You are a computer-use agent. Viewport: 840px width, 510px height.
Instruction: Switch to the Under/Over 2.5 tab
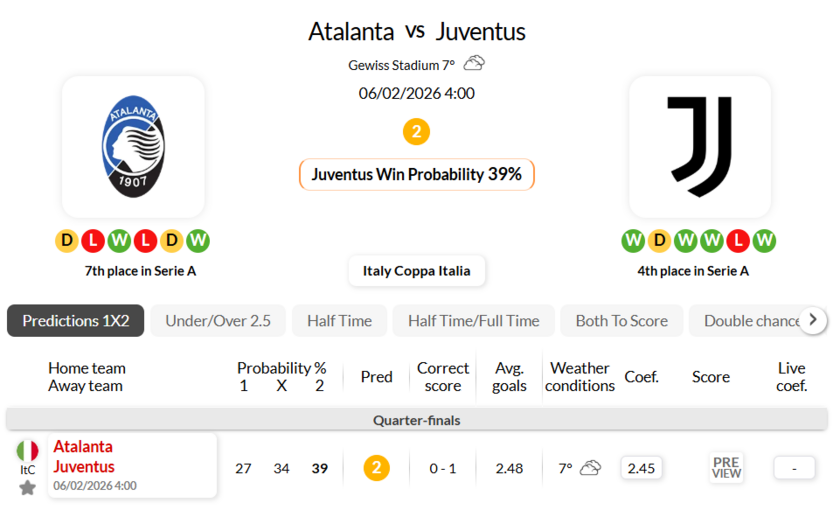coord(218,321)
